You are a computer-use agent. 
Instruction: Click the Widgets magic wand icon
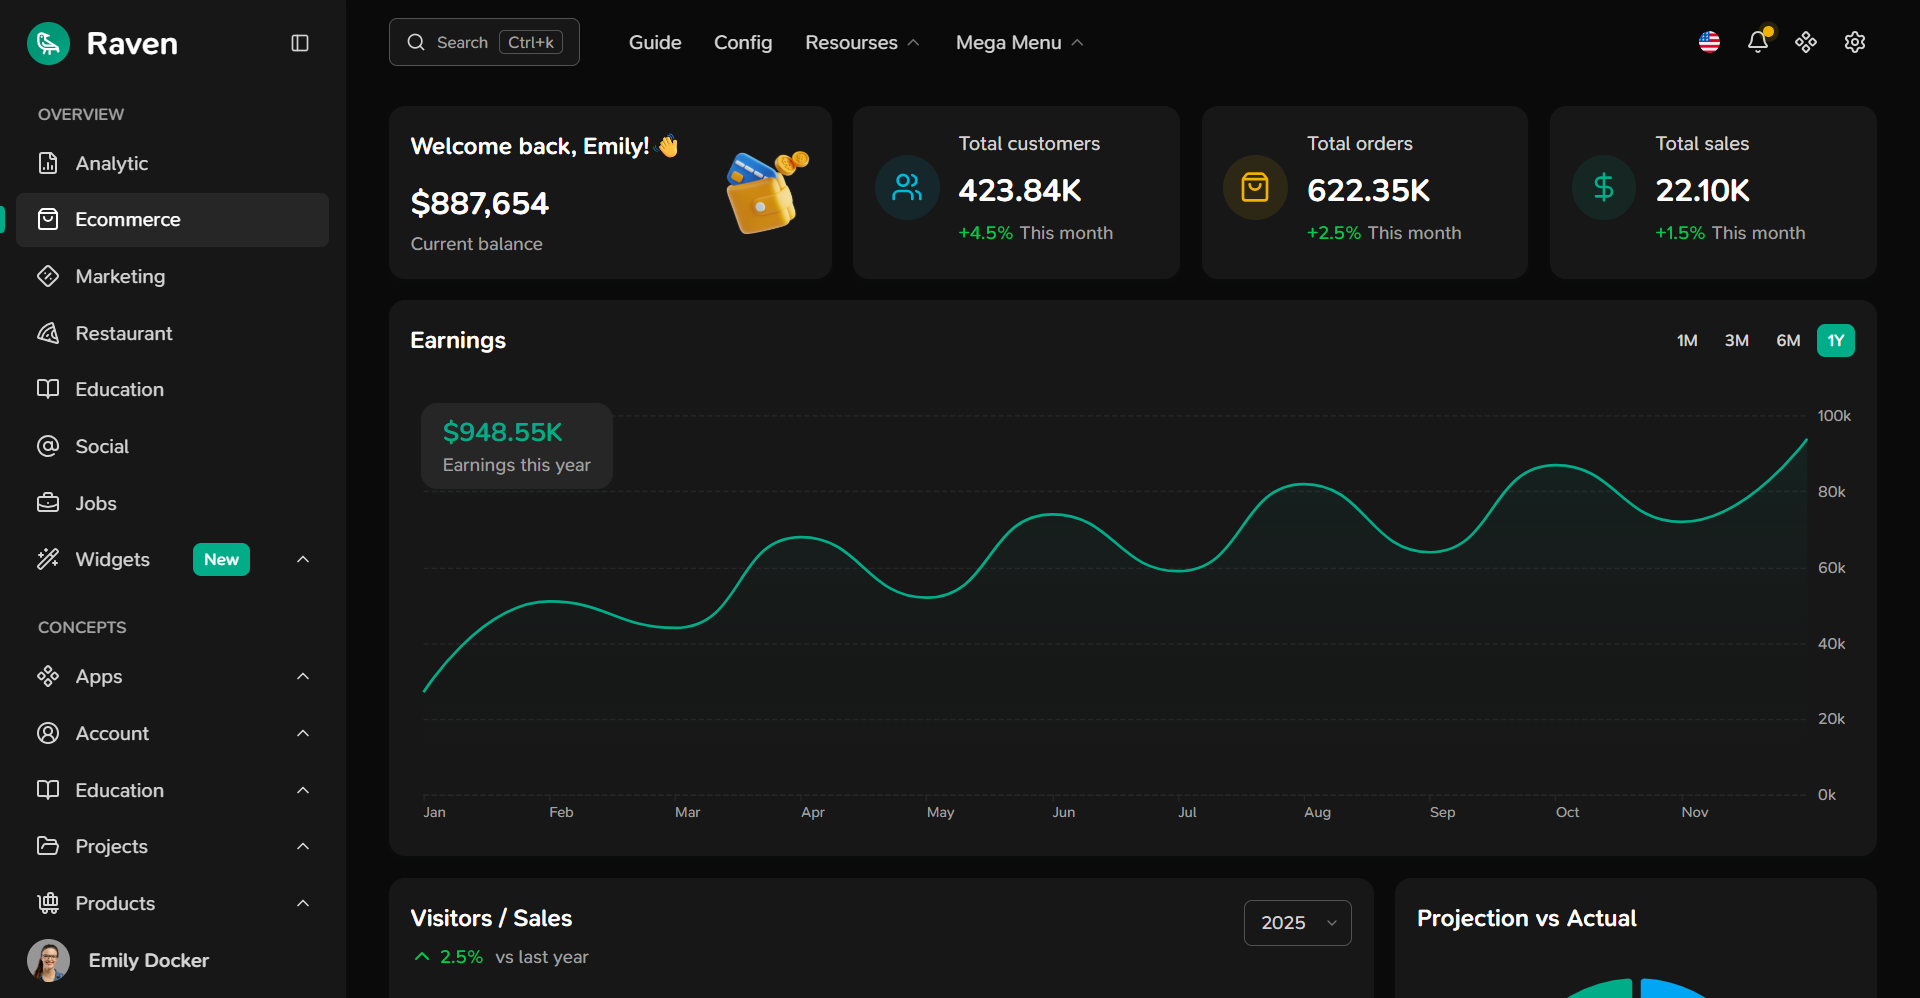click(48, 559)
